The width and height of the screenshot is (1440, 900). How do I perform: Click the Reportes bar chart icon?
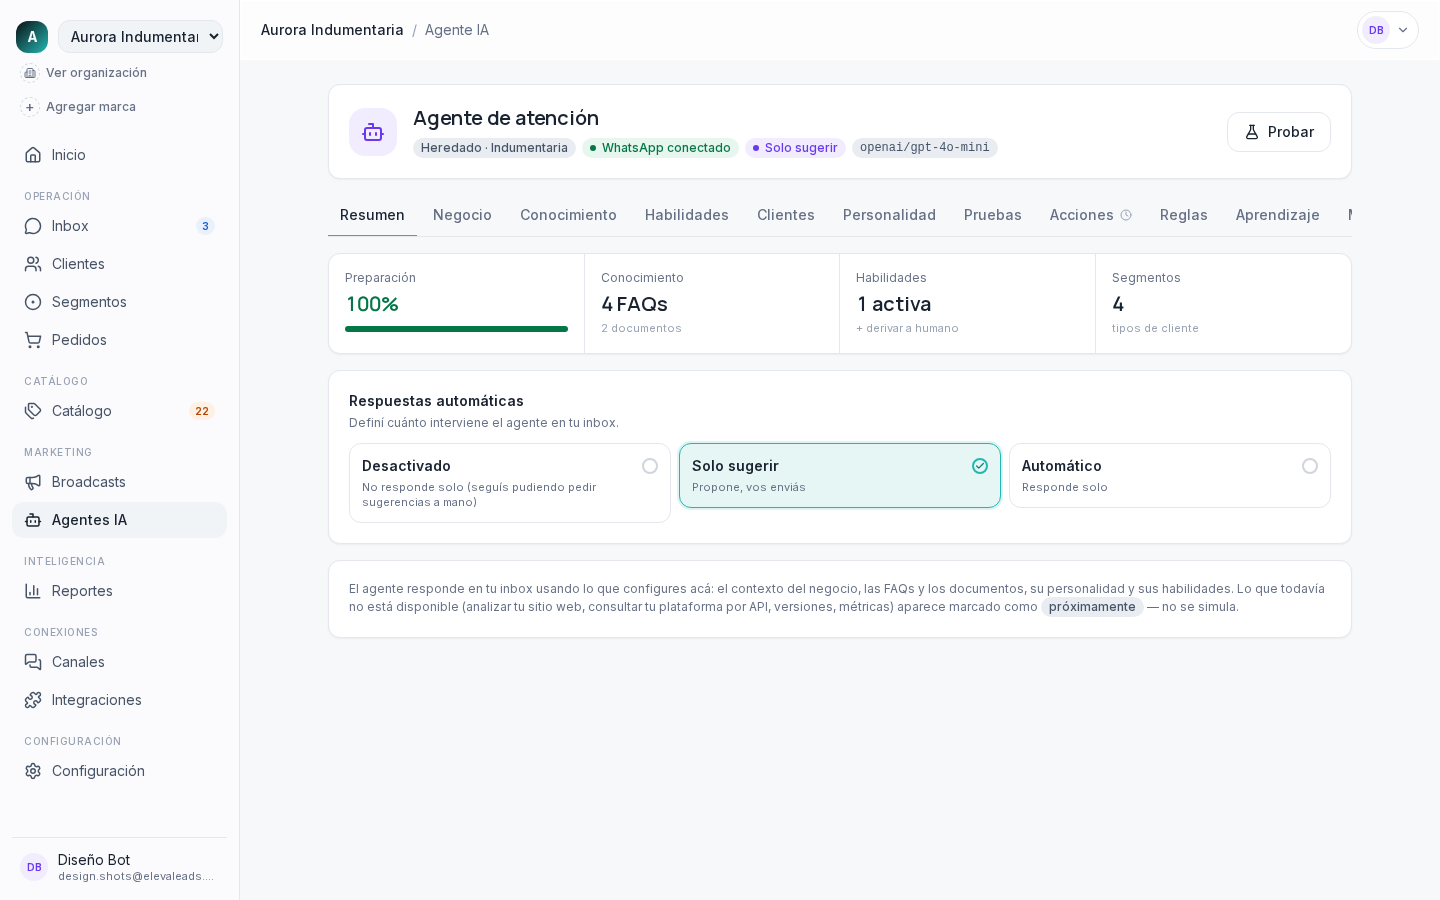coord(33,591)
